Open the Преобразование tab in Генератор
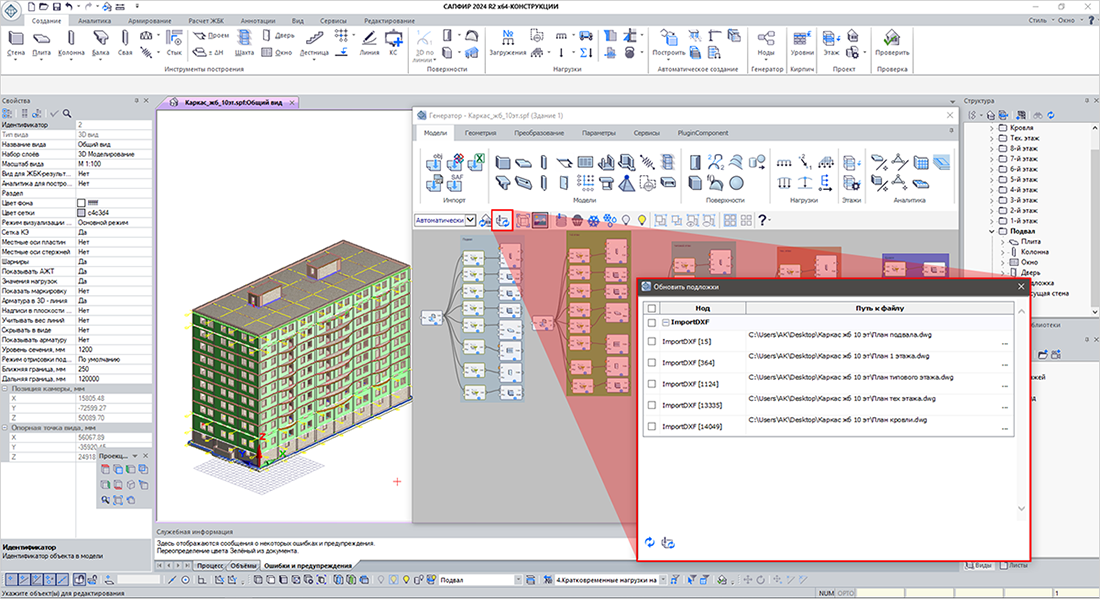1100x599 pixels. pos(539,133)
